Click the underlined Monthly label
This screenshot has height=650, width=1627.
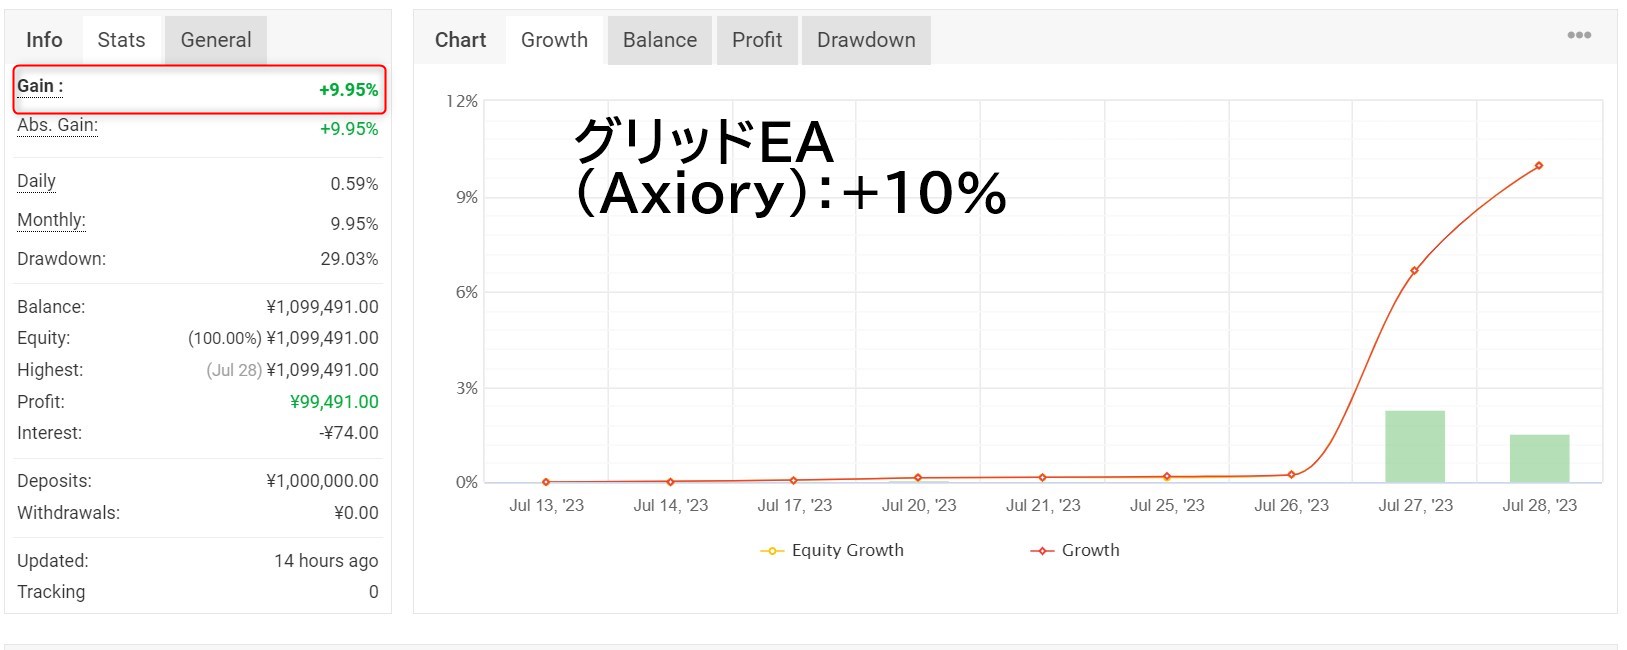[51, 220]
